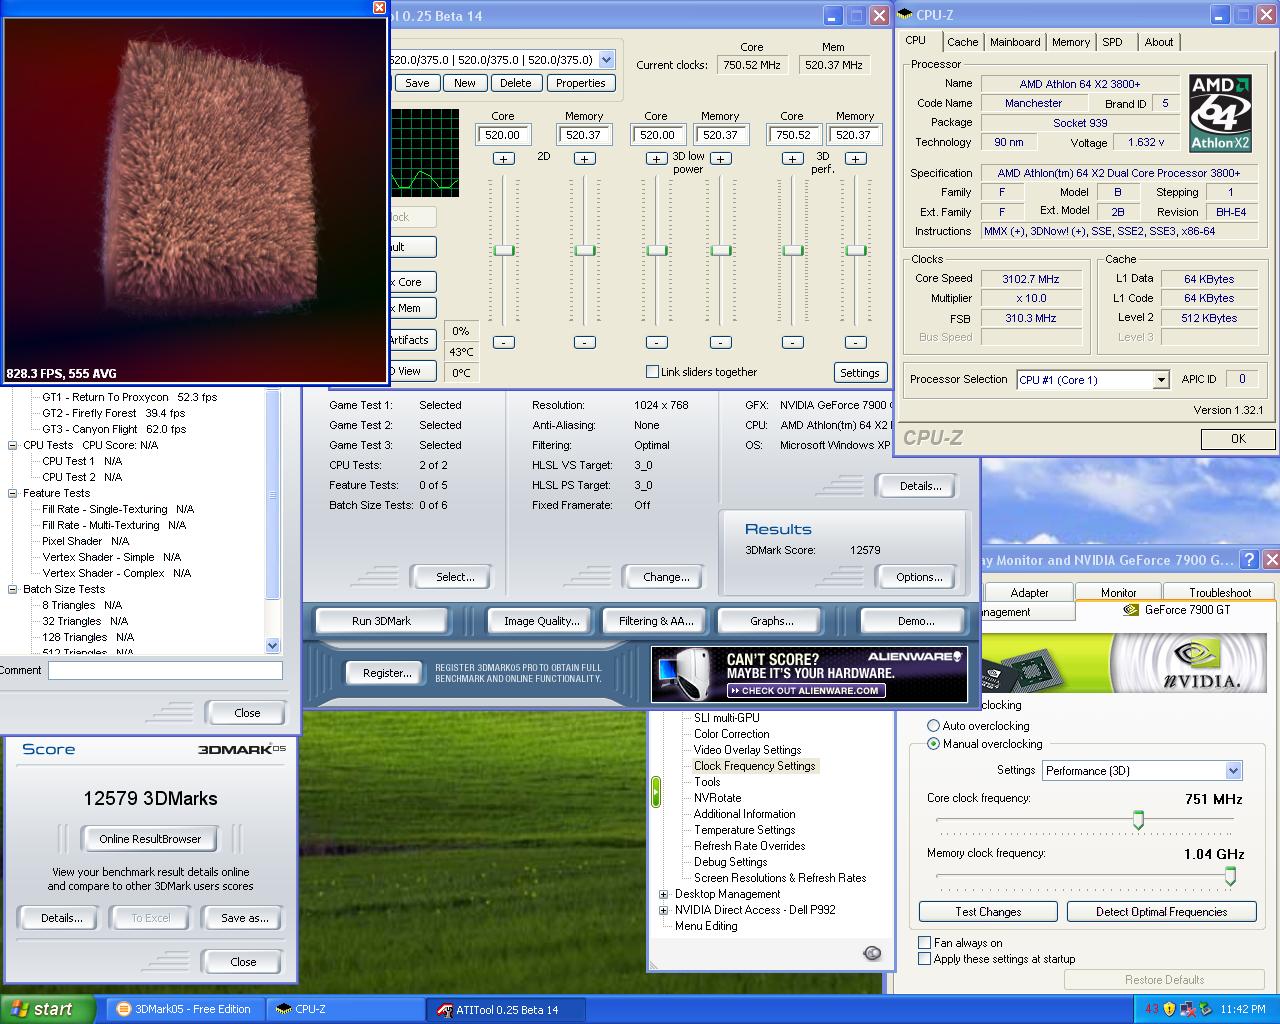Click the Memory minus button in 2D group
Viewport: 1280px width, 1024px height.
click(x=585, y=342)
